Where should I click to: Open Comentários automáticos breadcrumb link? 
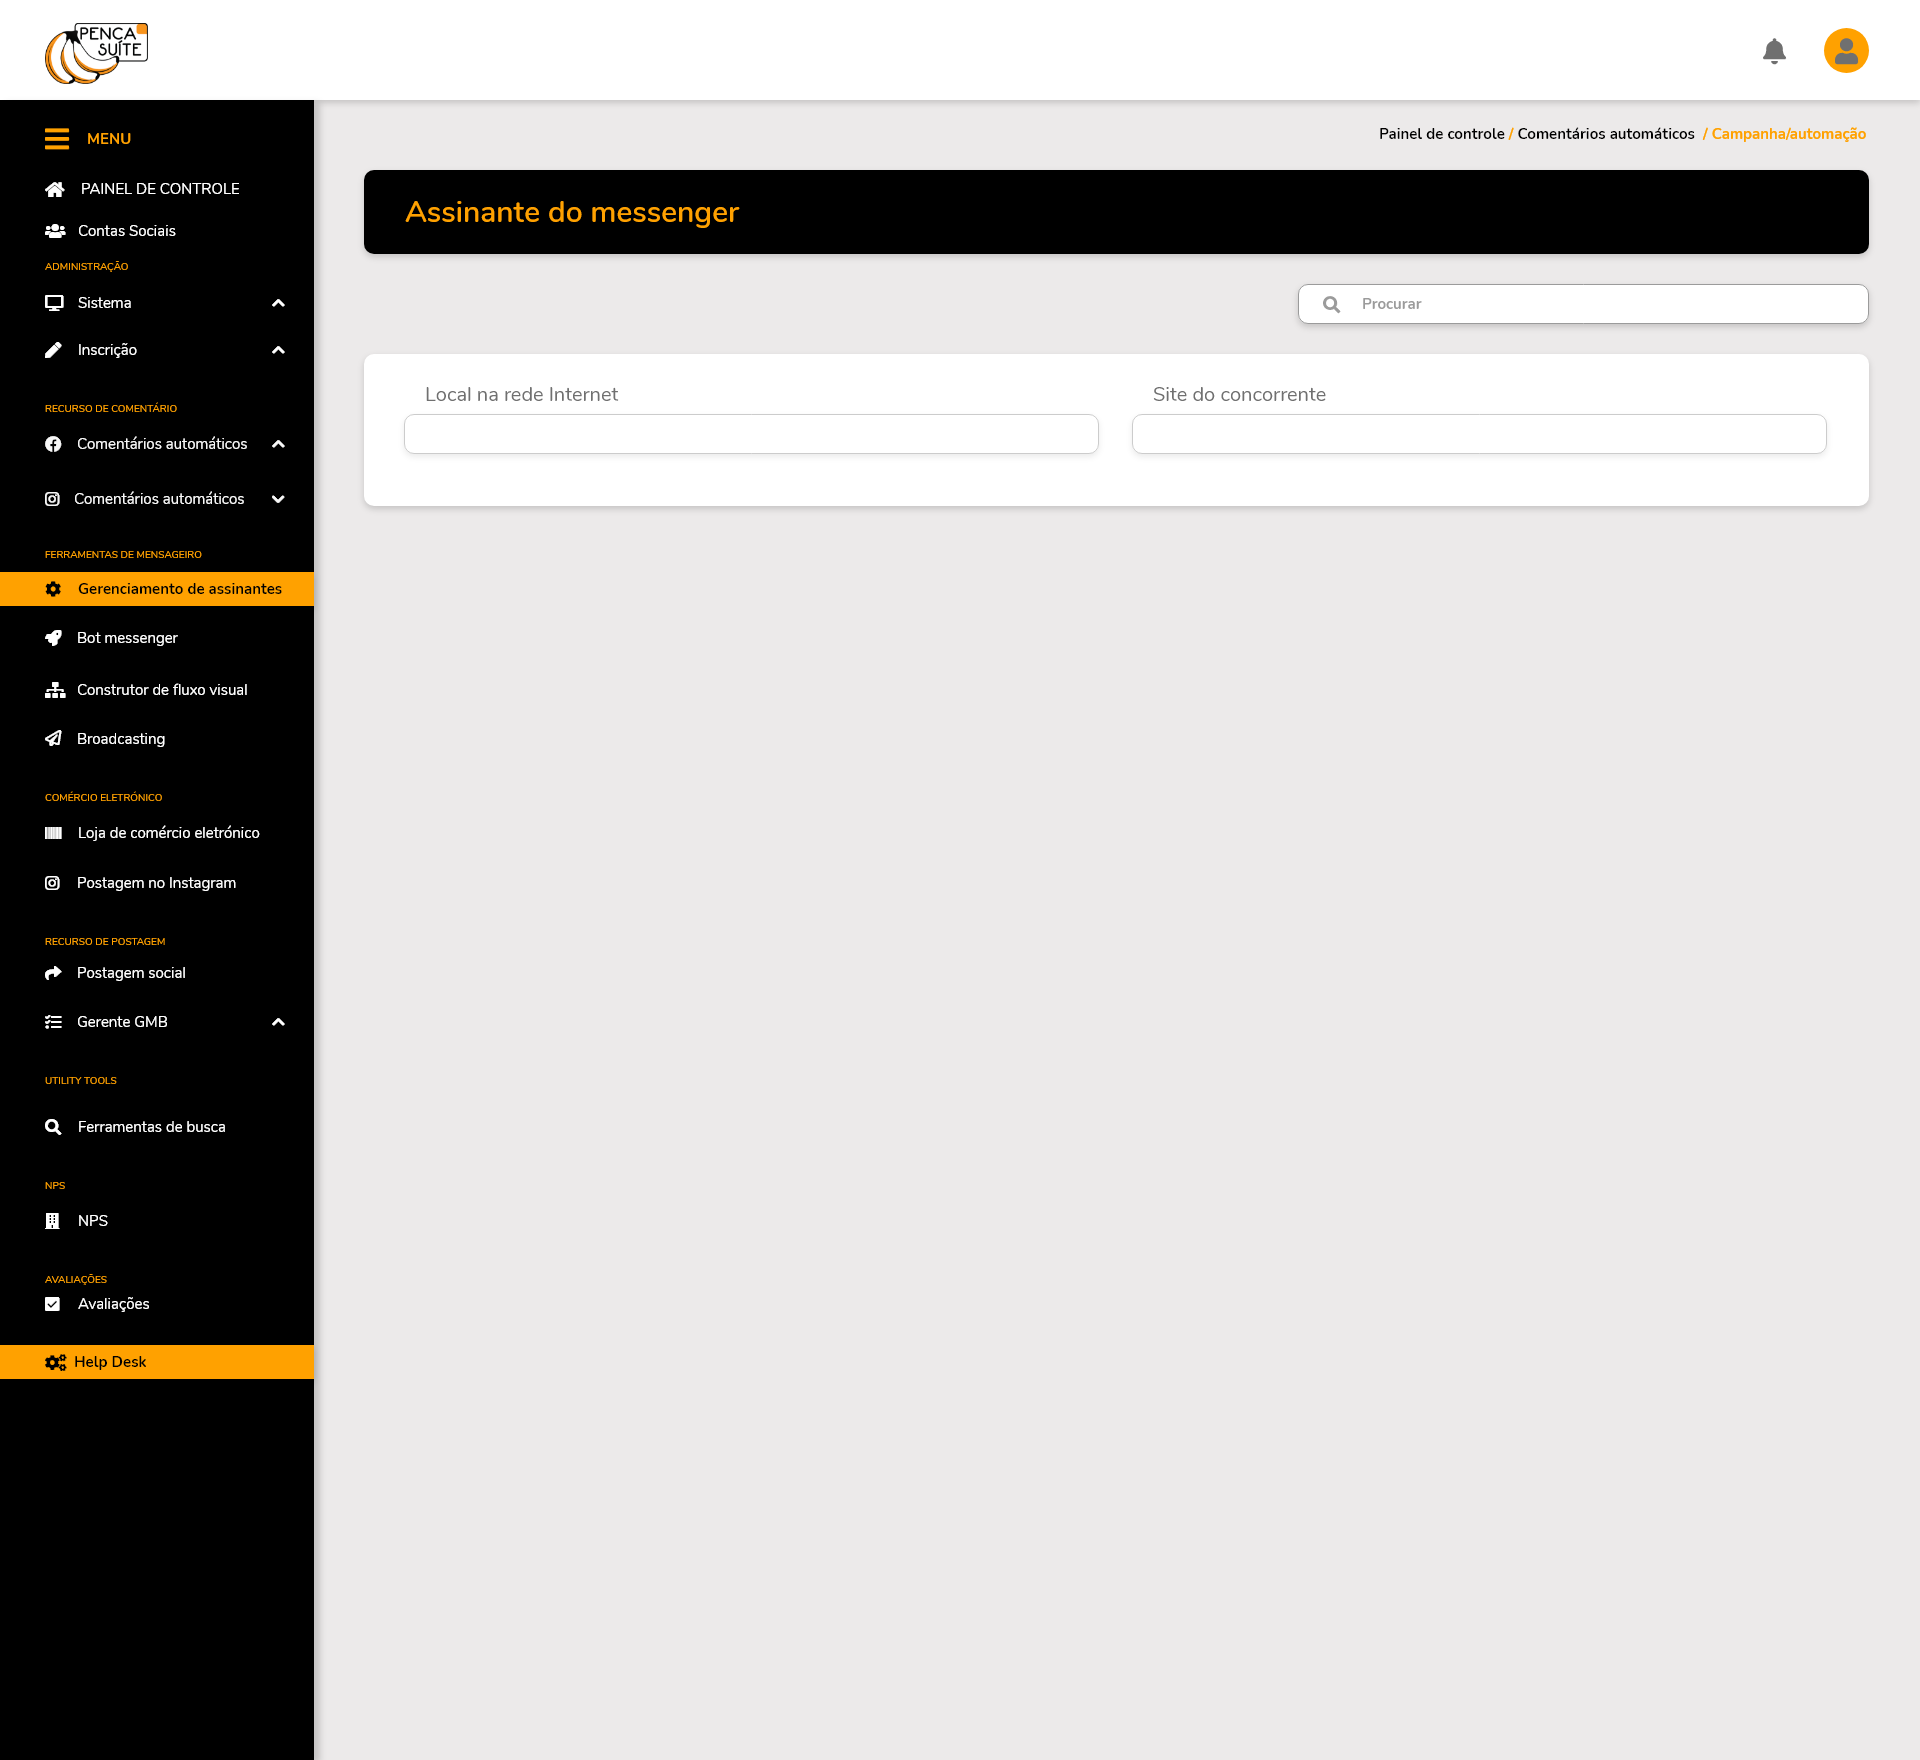pos(1605,134)
